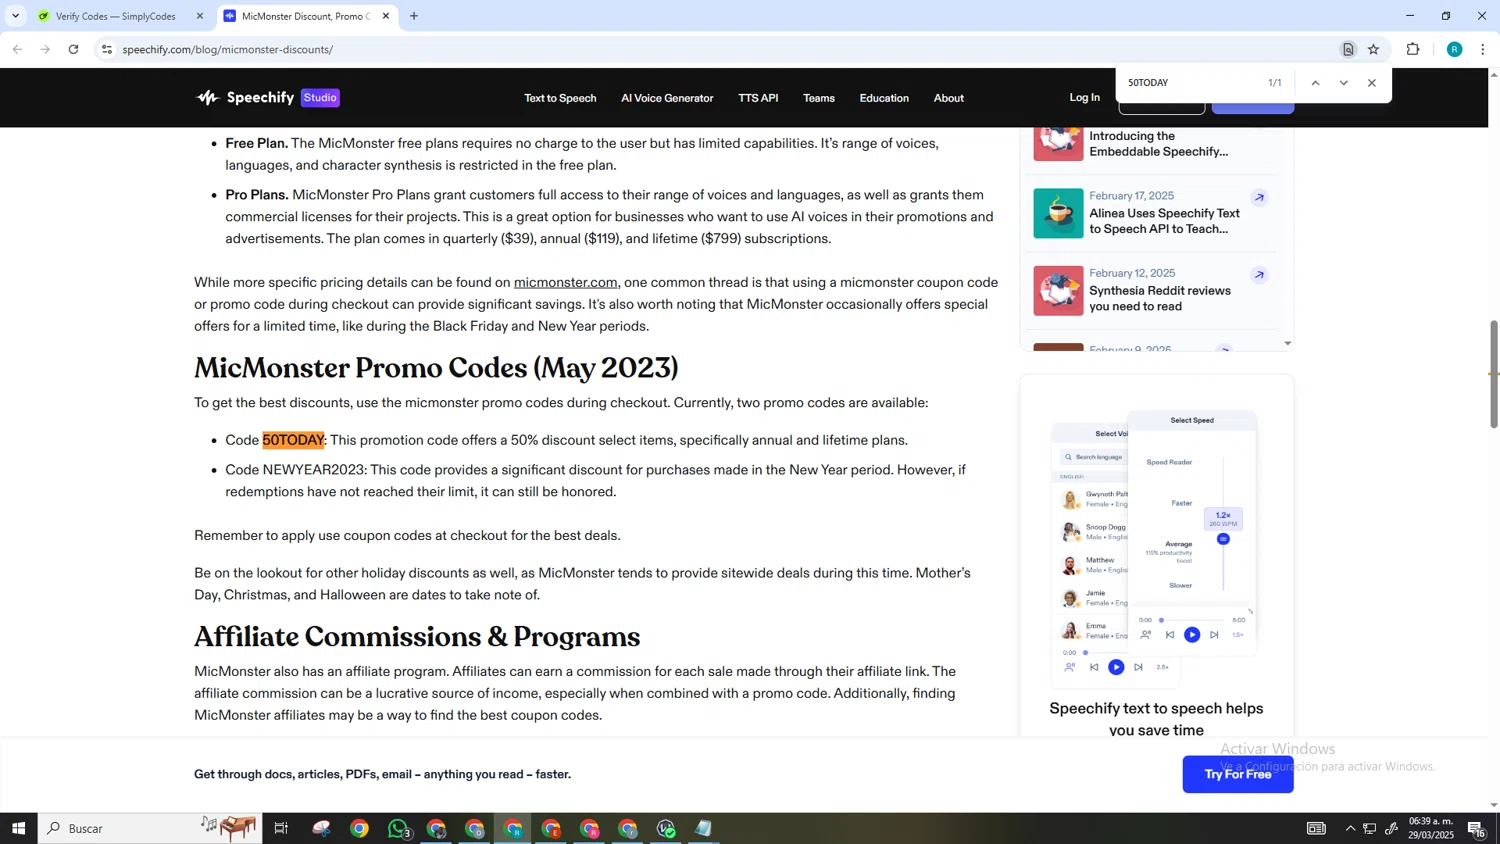Select the MicMonster Discount tab
1500x844 pixels.
305,16
